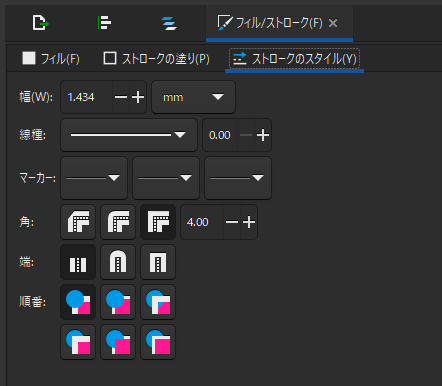The image size is (442, 386).
Task: Open the start marker dropdown
Action: (x=94, y=178)
